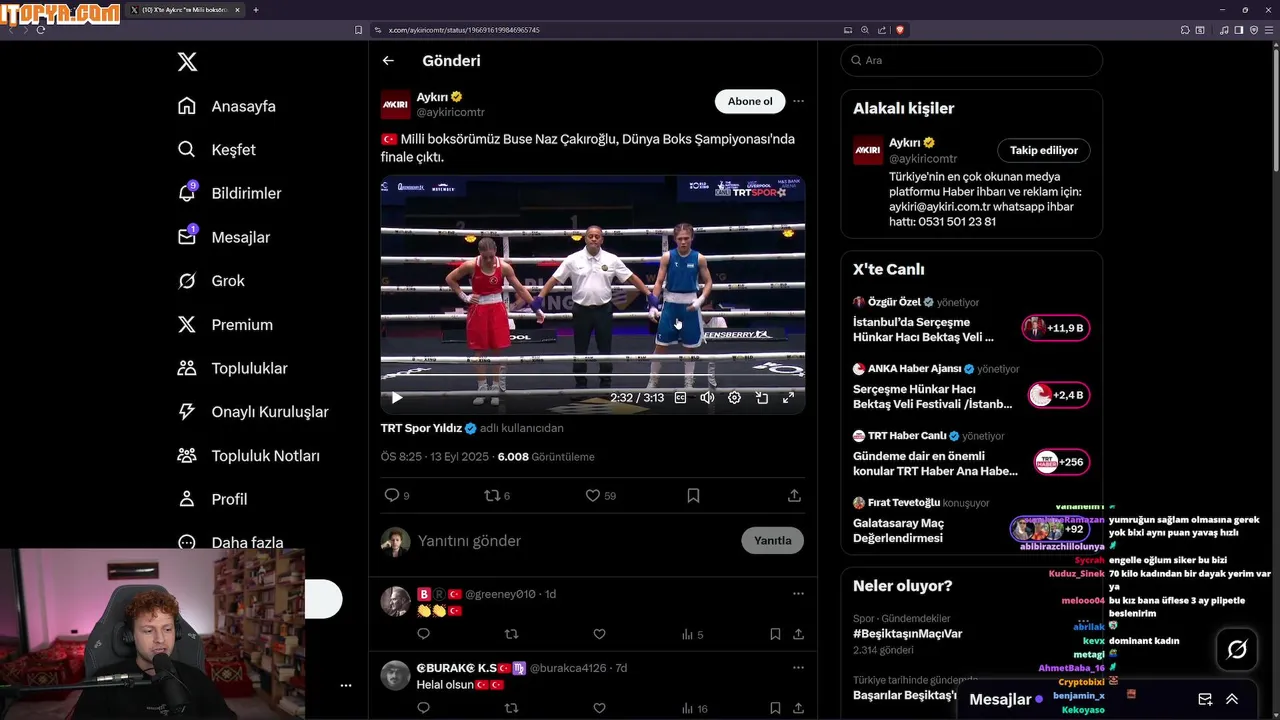
Task: Open the #BeşiktaşınMaçıVar trend
Action: coord(908,634)
